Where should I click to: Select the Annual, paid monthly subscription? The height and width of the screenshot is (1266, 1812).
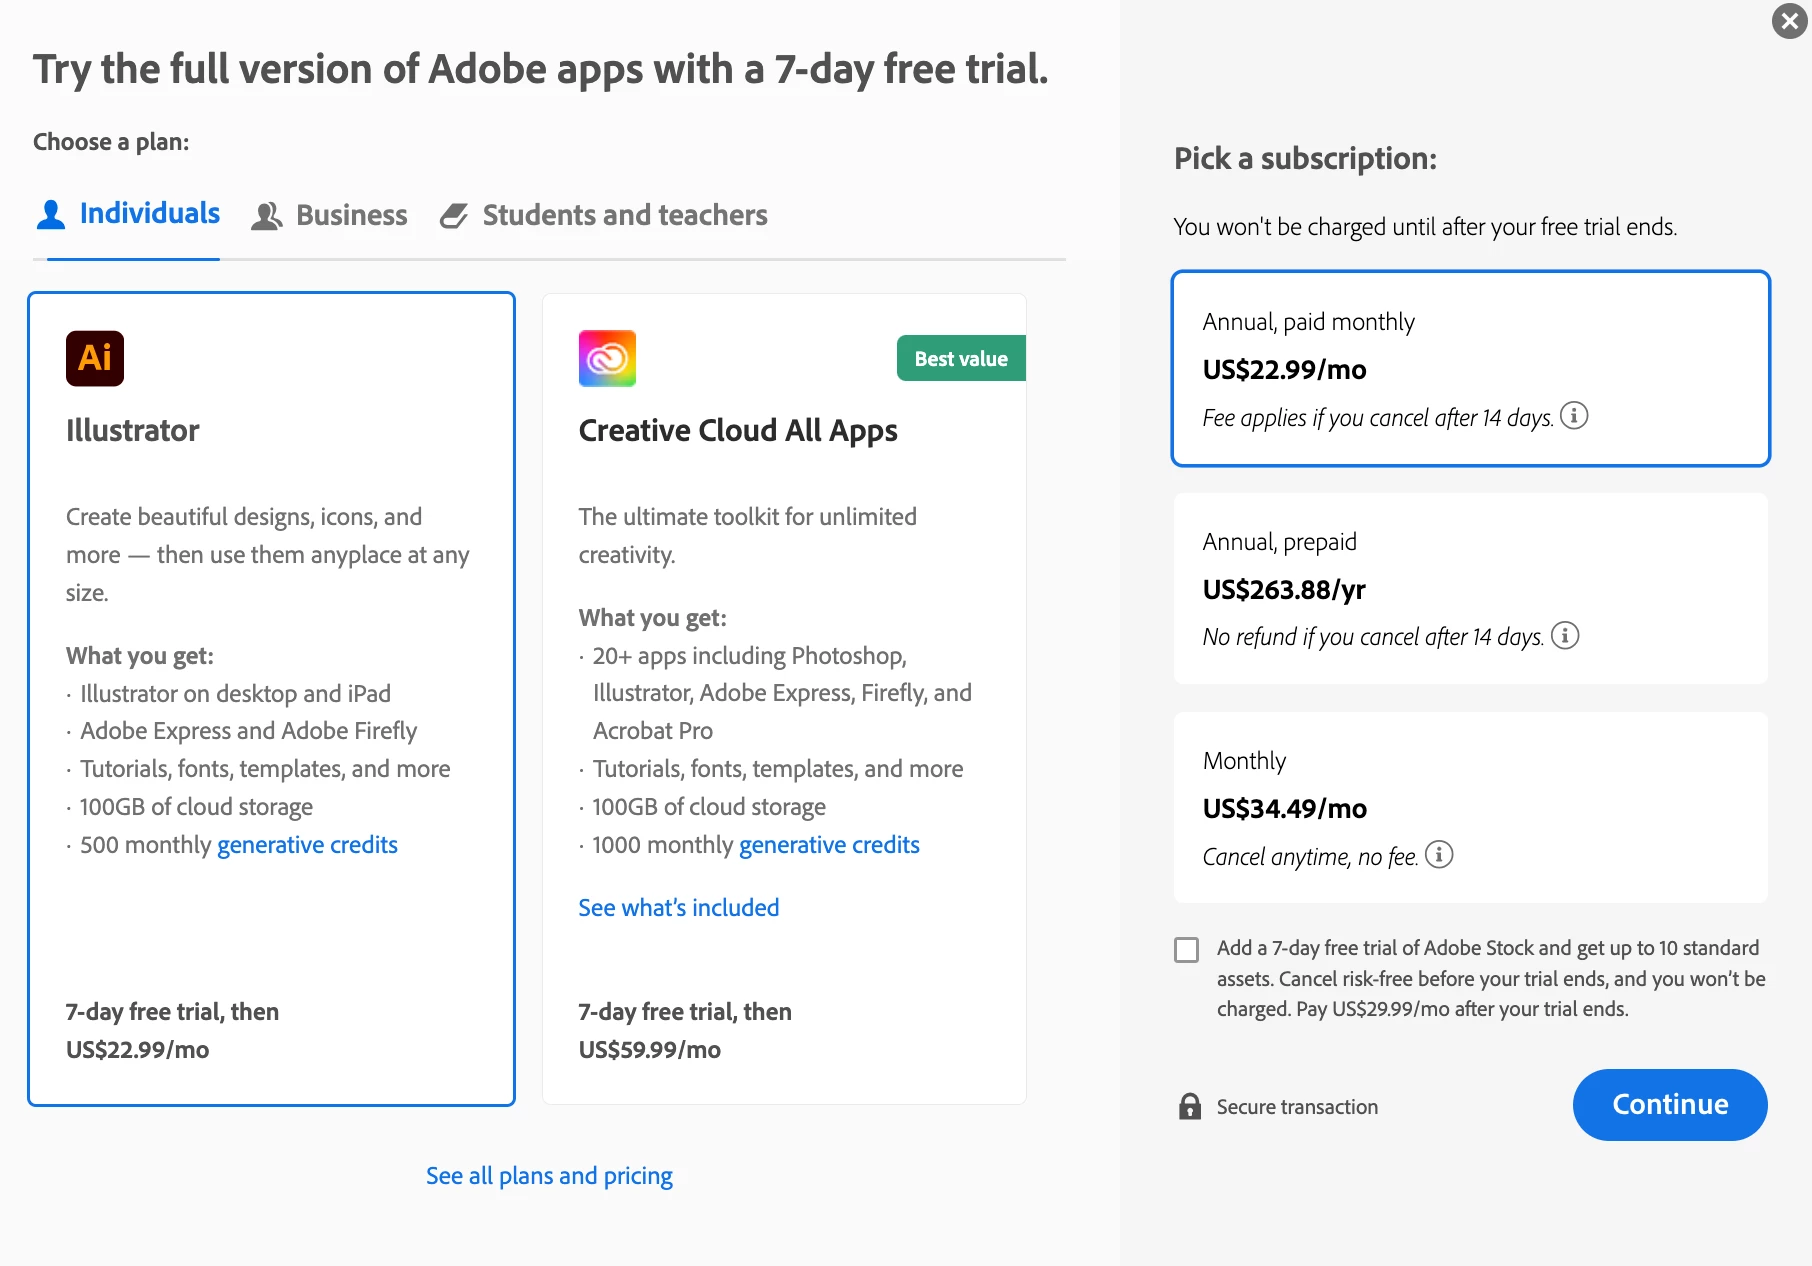(1470, 368)
